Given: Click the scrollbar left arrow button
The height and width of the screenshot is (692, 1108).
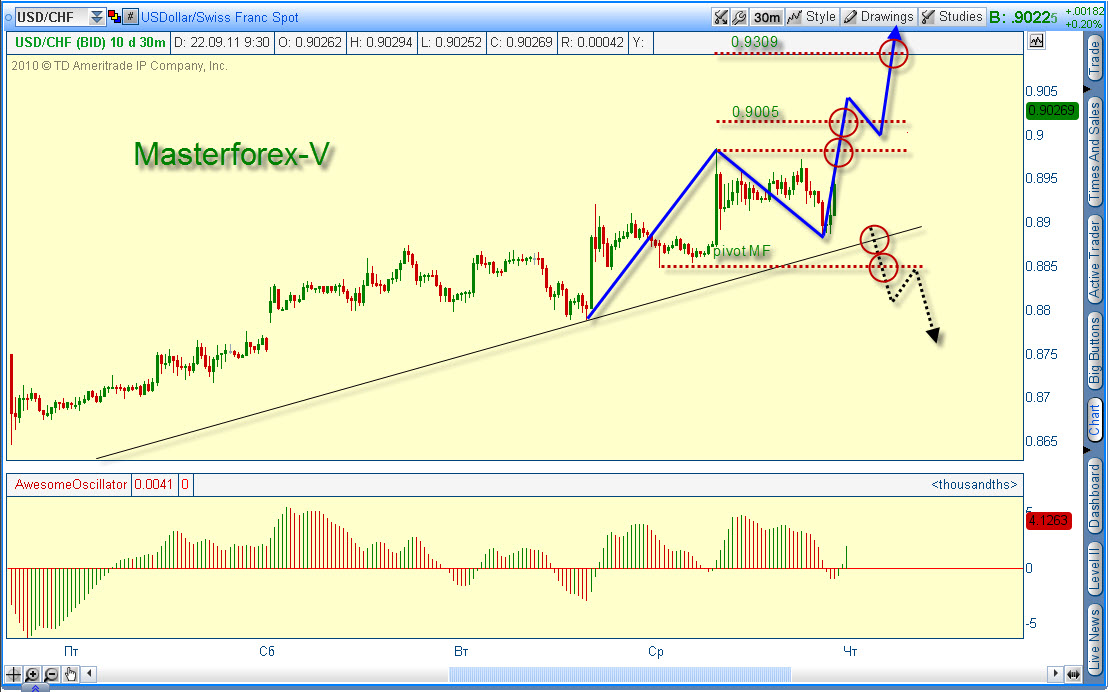Looking at the screenshot, I should 88,675.
